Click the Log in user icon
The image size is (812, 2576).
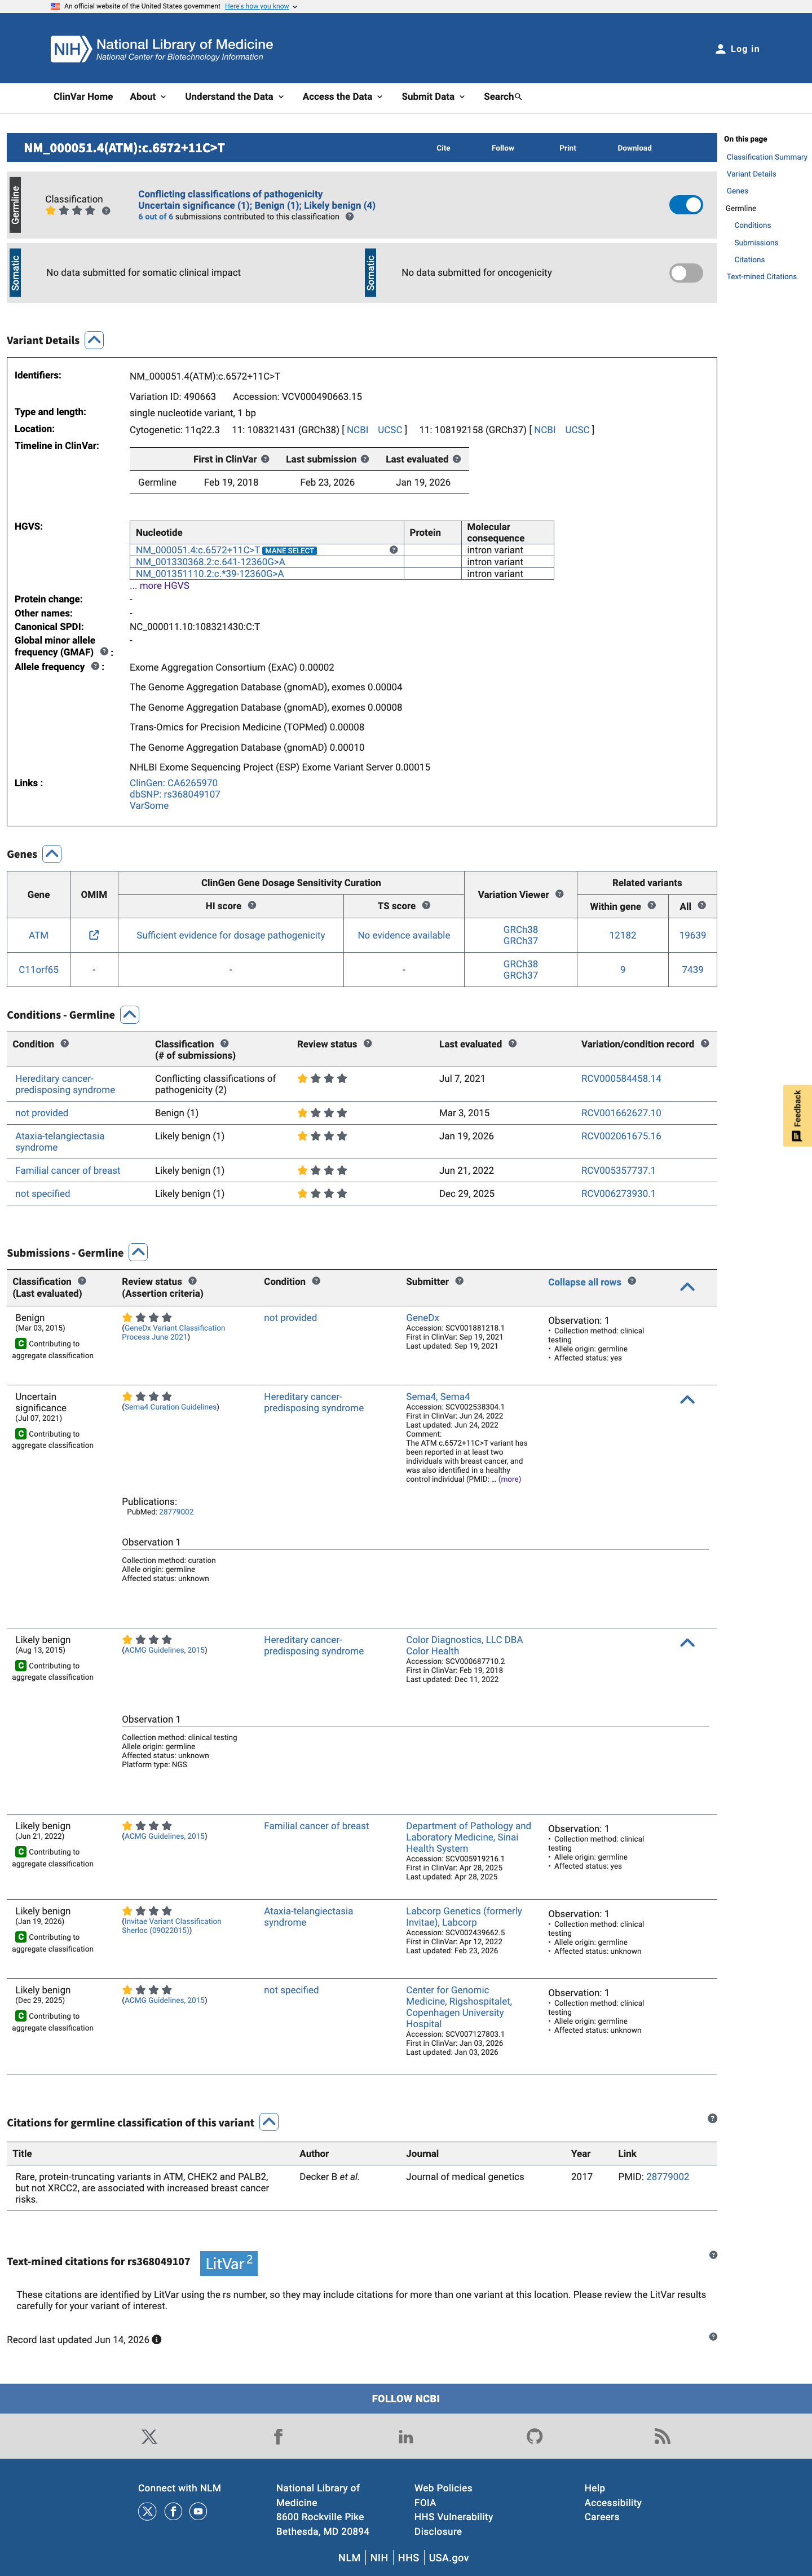pos(720,49)
